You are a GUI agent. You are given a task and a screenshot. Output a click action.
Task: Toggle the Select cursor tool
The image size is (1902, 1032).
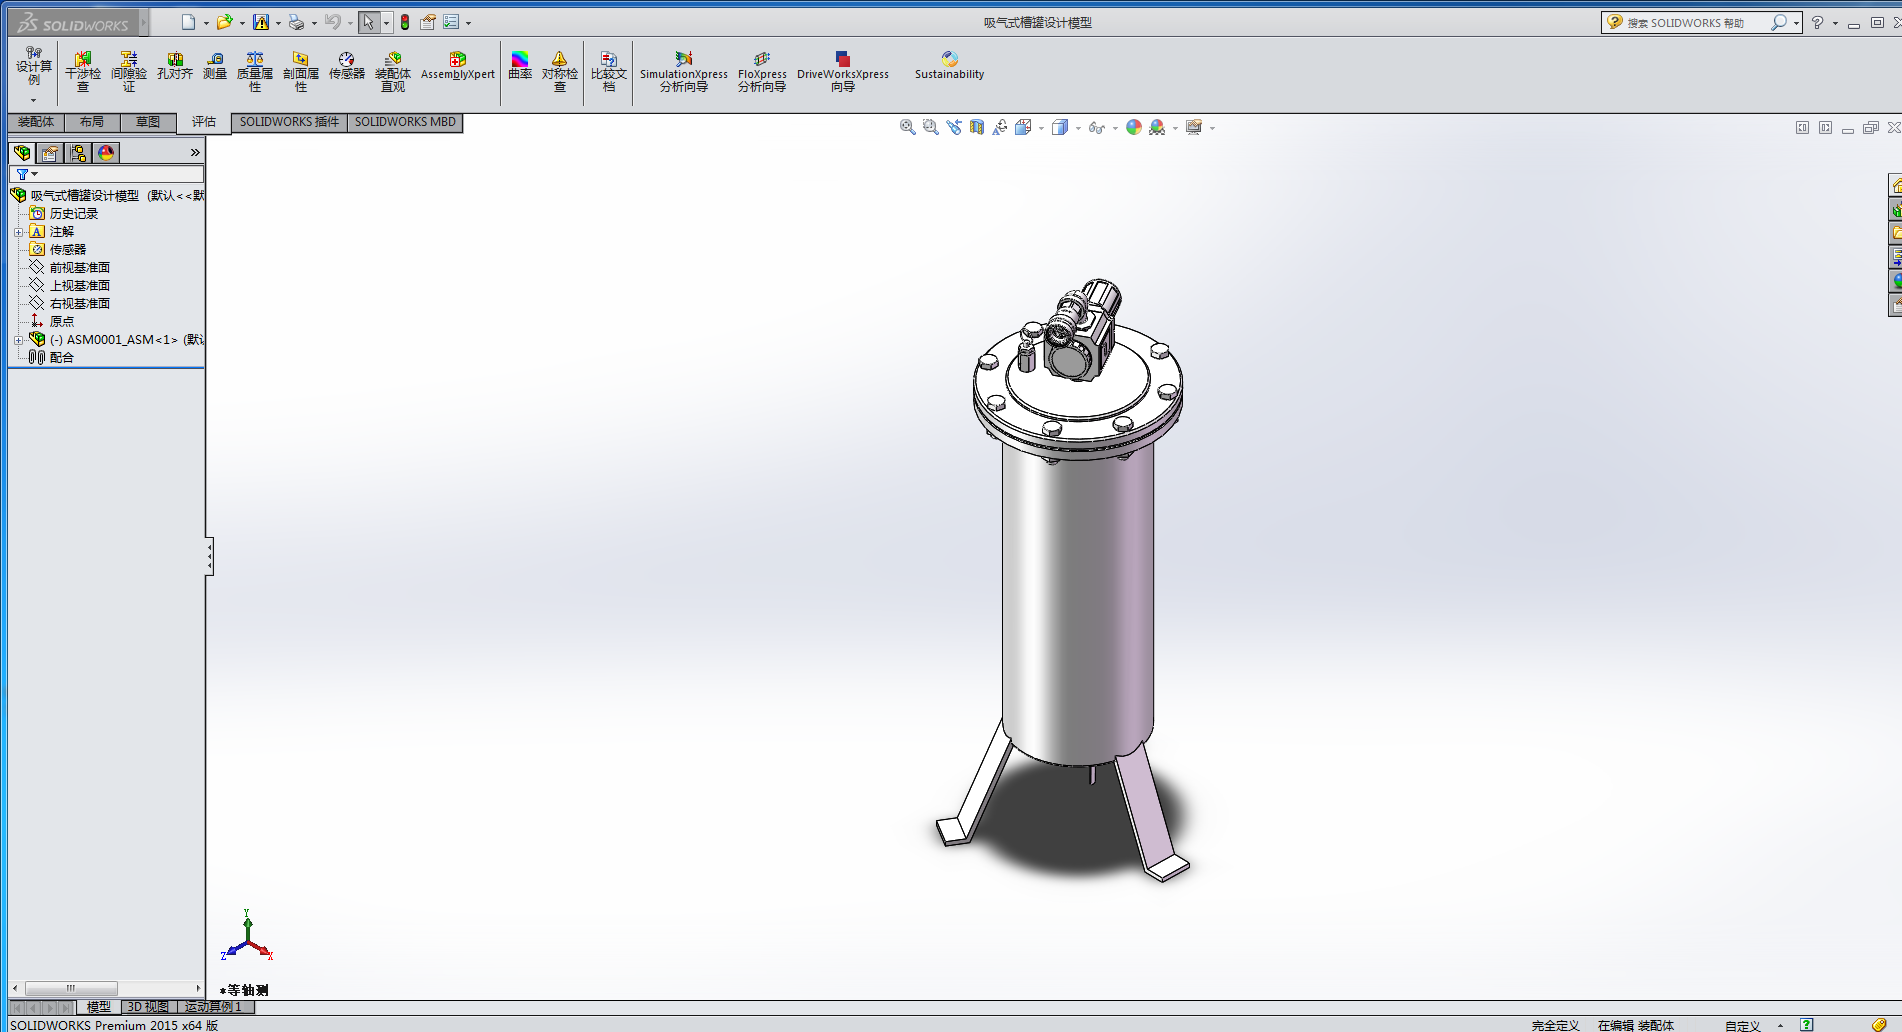[369, 22]
